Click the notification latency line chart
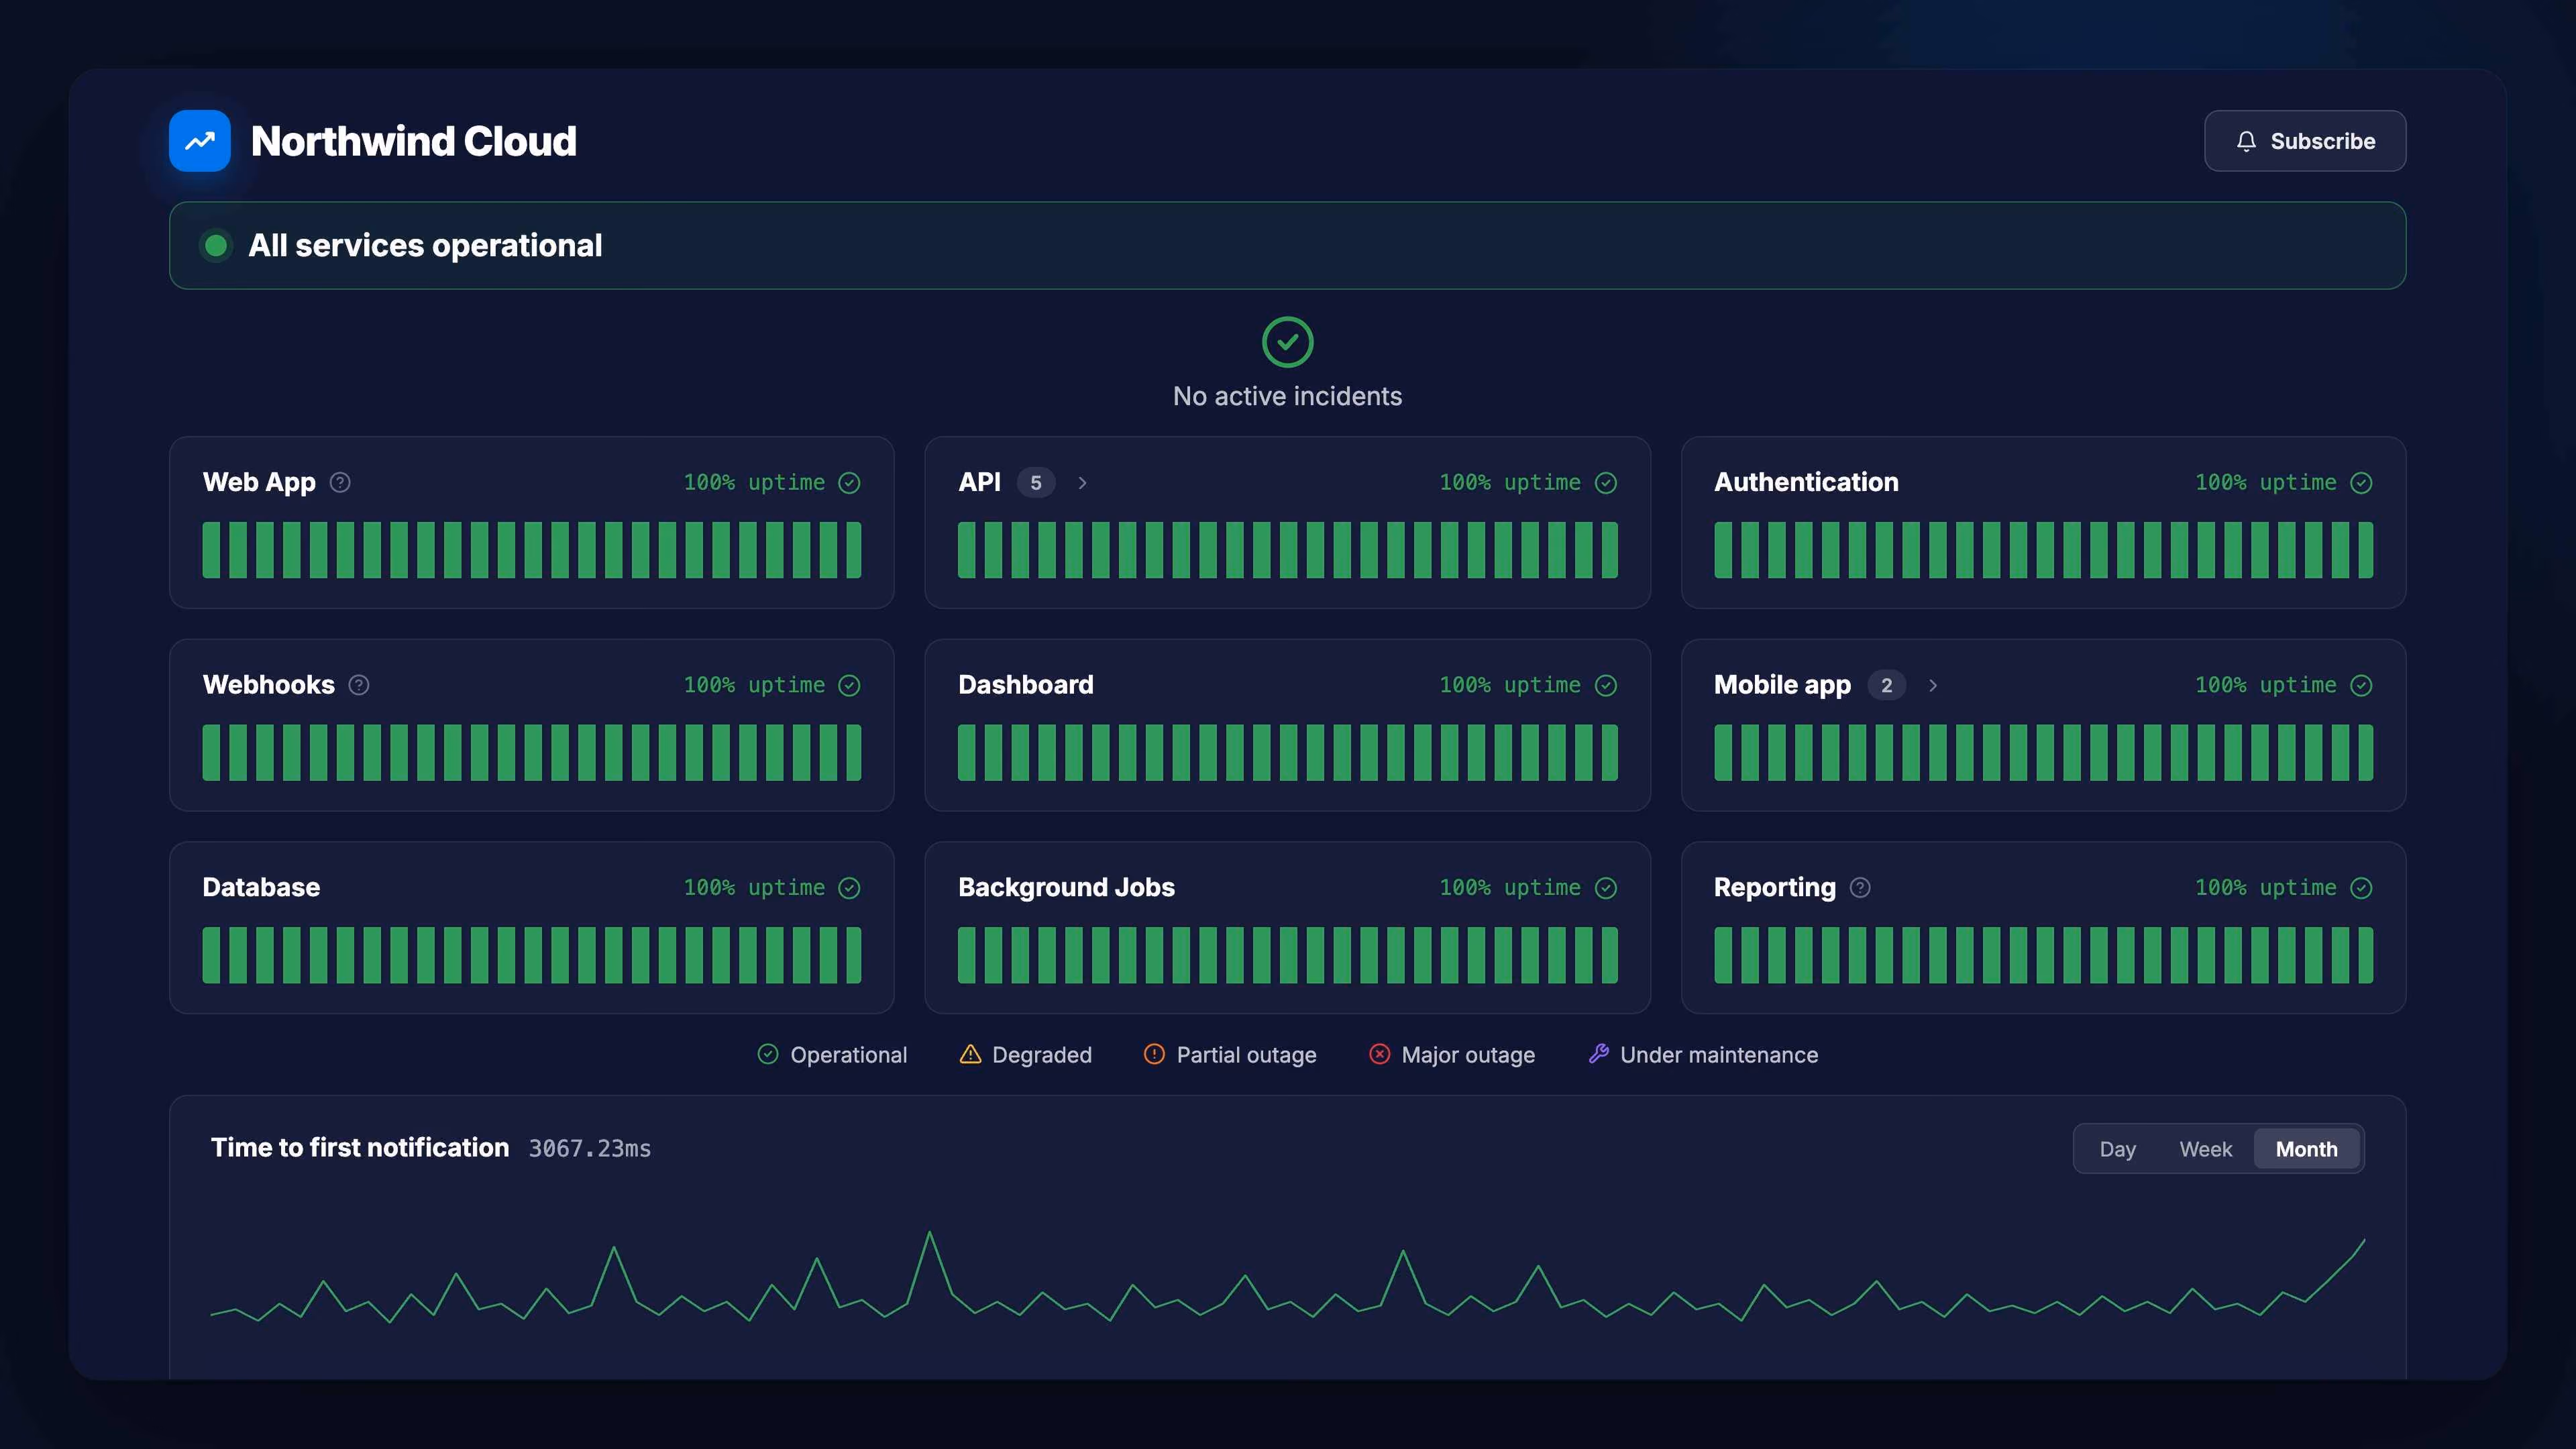 pyautogui.click(x=1288, y=1278)
